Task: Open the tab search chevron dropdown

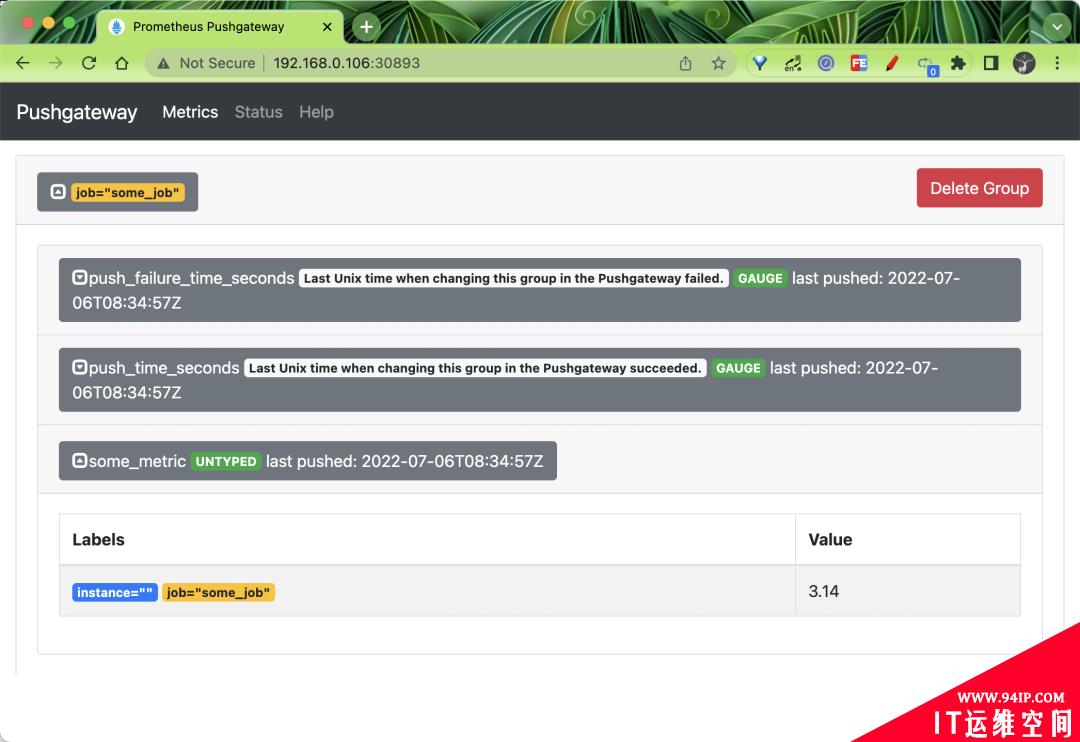Action: click(1057, 27)
